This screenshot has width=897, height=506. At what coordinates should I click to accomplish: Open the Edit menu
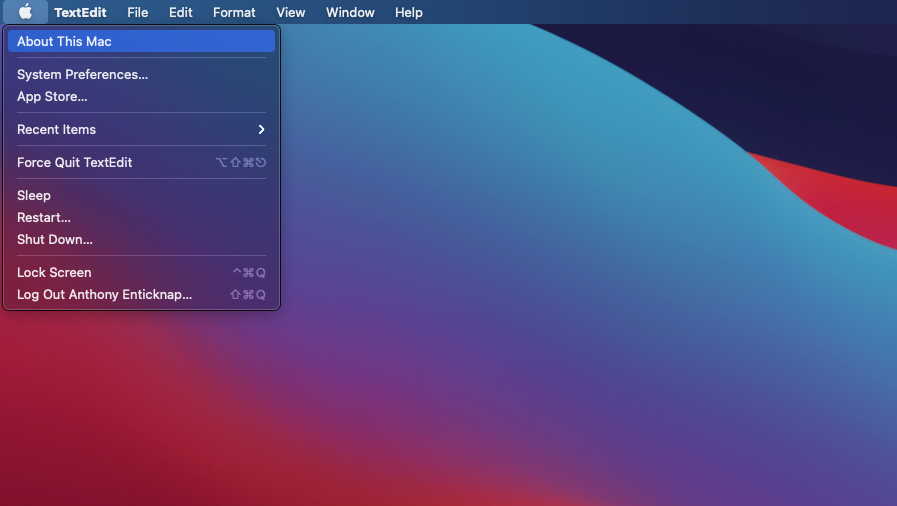click(x=180, y=12)
